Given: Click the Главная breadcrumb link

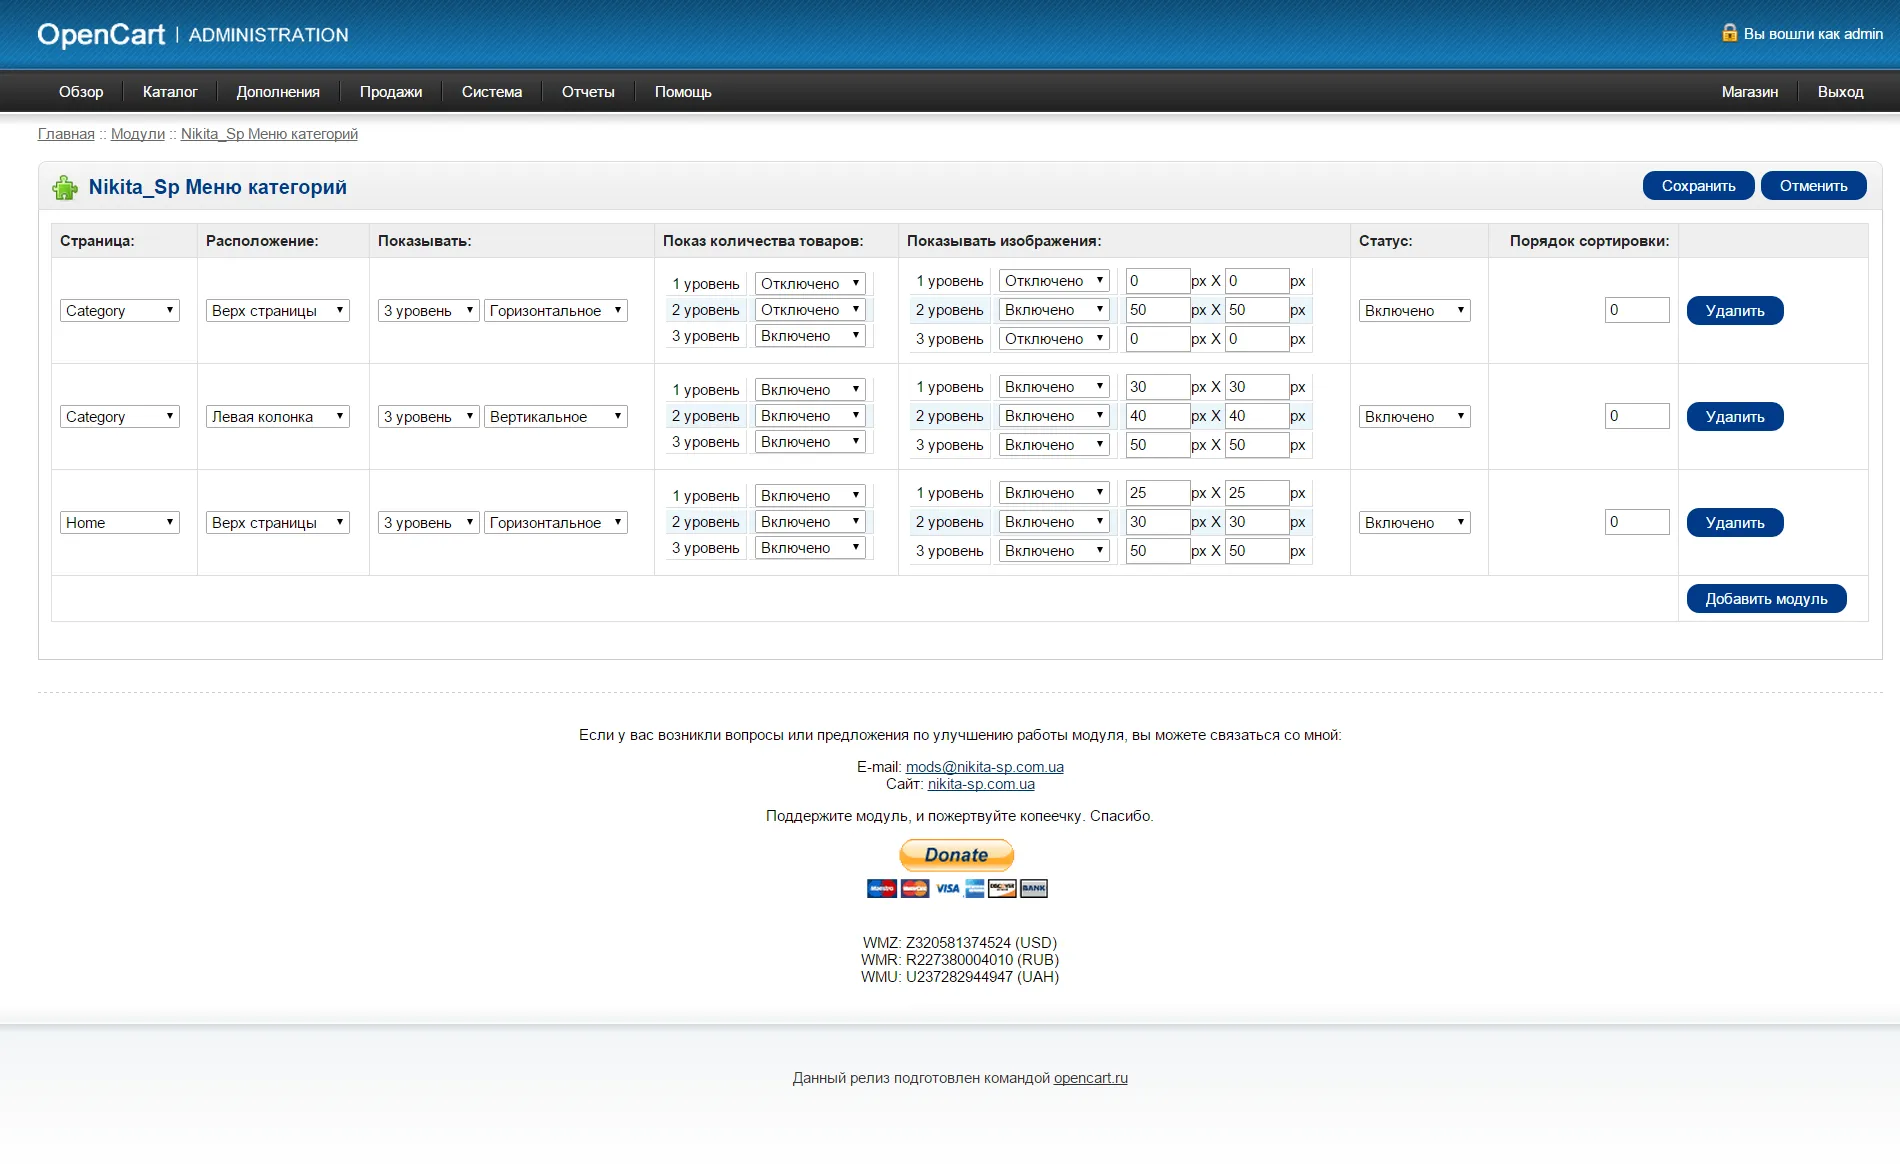Looking at the screenshot, I should coord(66,134).
